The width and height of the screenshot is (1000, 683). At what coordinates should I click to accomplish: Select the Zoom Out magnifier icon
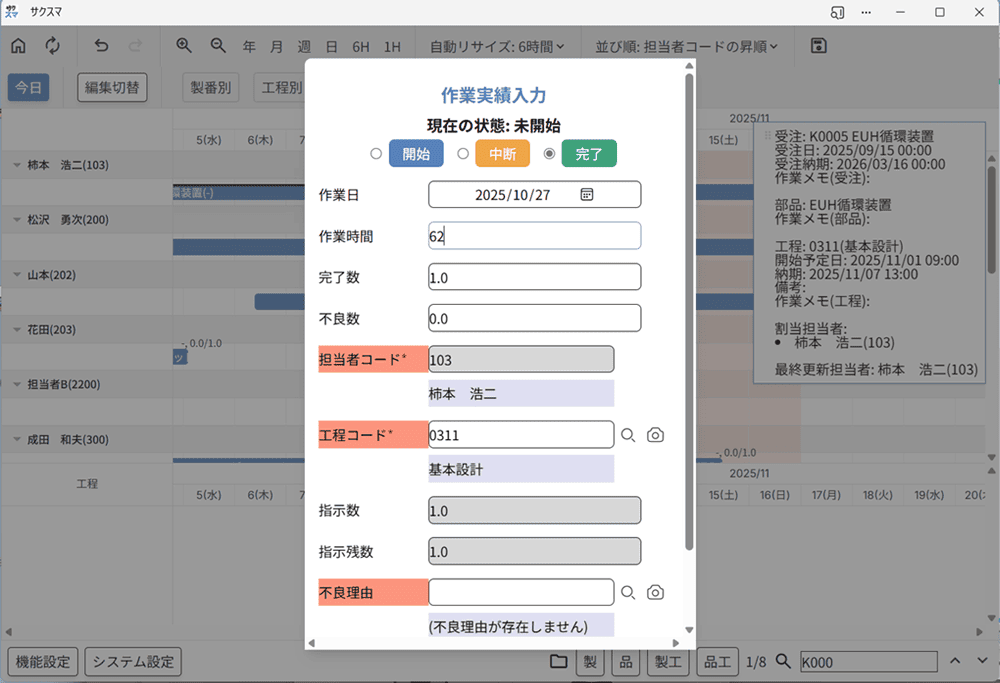(x=218, y=45)
